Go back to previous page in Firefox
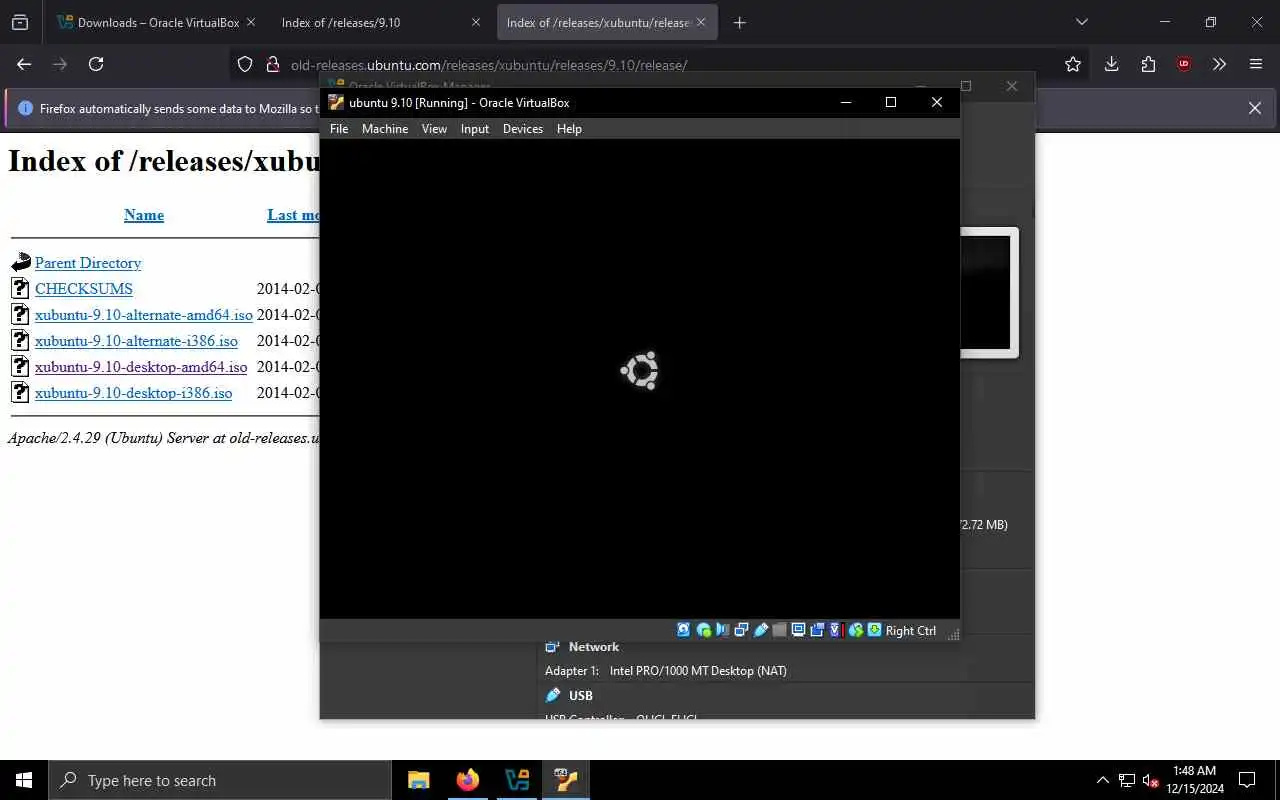The height and width of the screenshot is (800, 1280). [24, 64]
